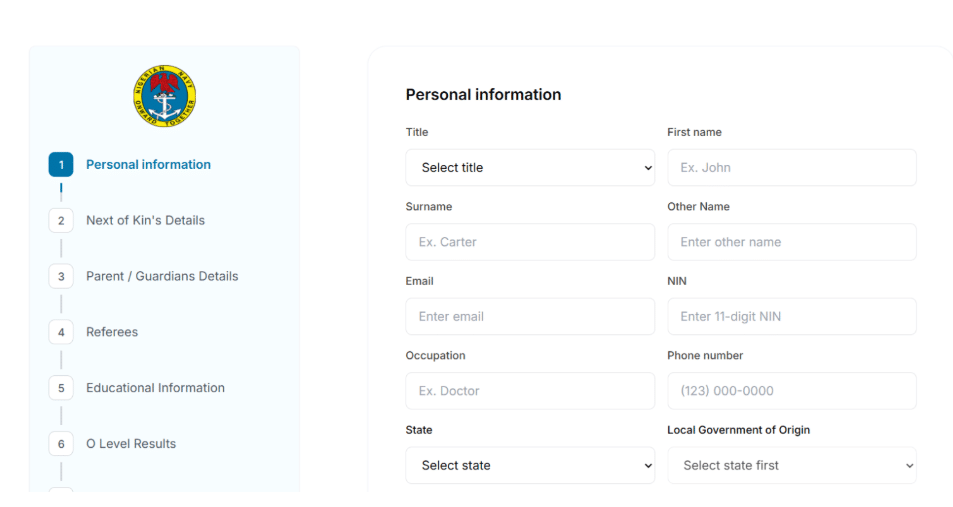Image resolution: width=953 pixels, height=507 pixels.
Task: Expand the Select state dropdown
Action: coord(530,466)
